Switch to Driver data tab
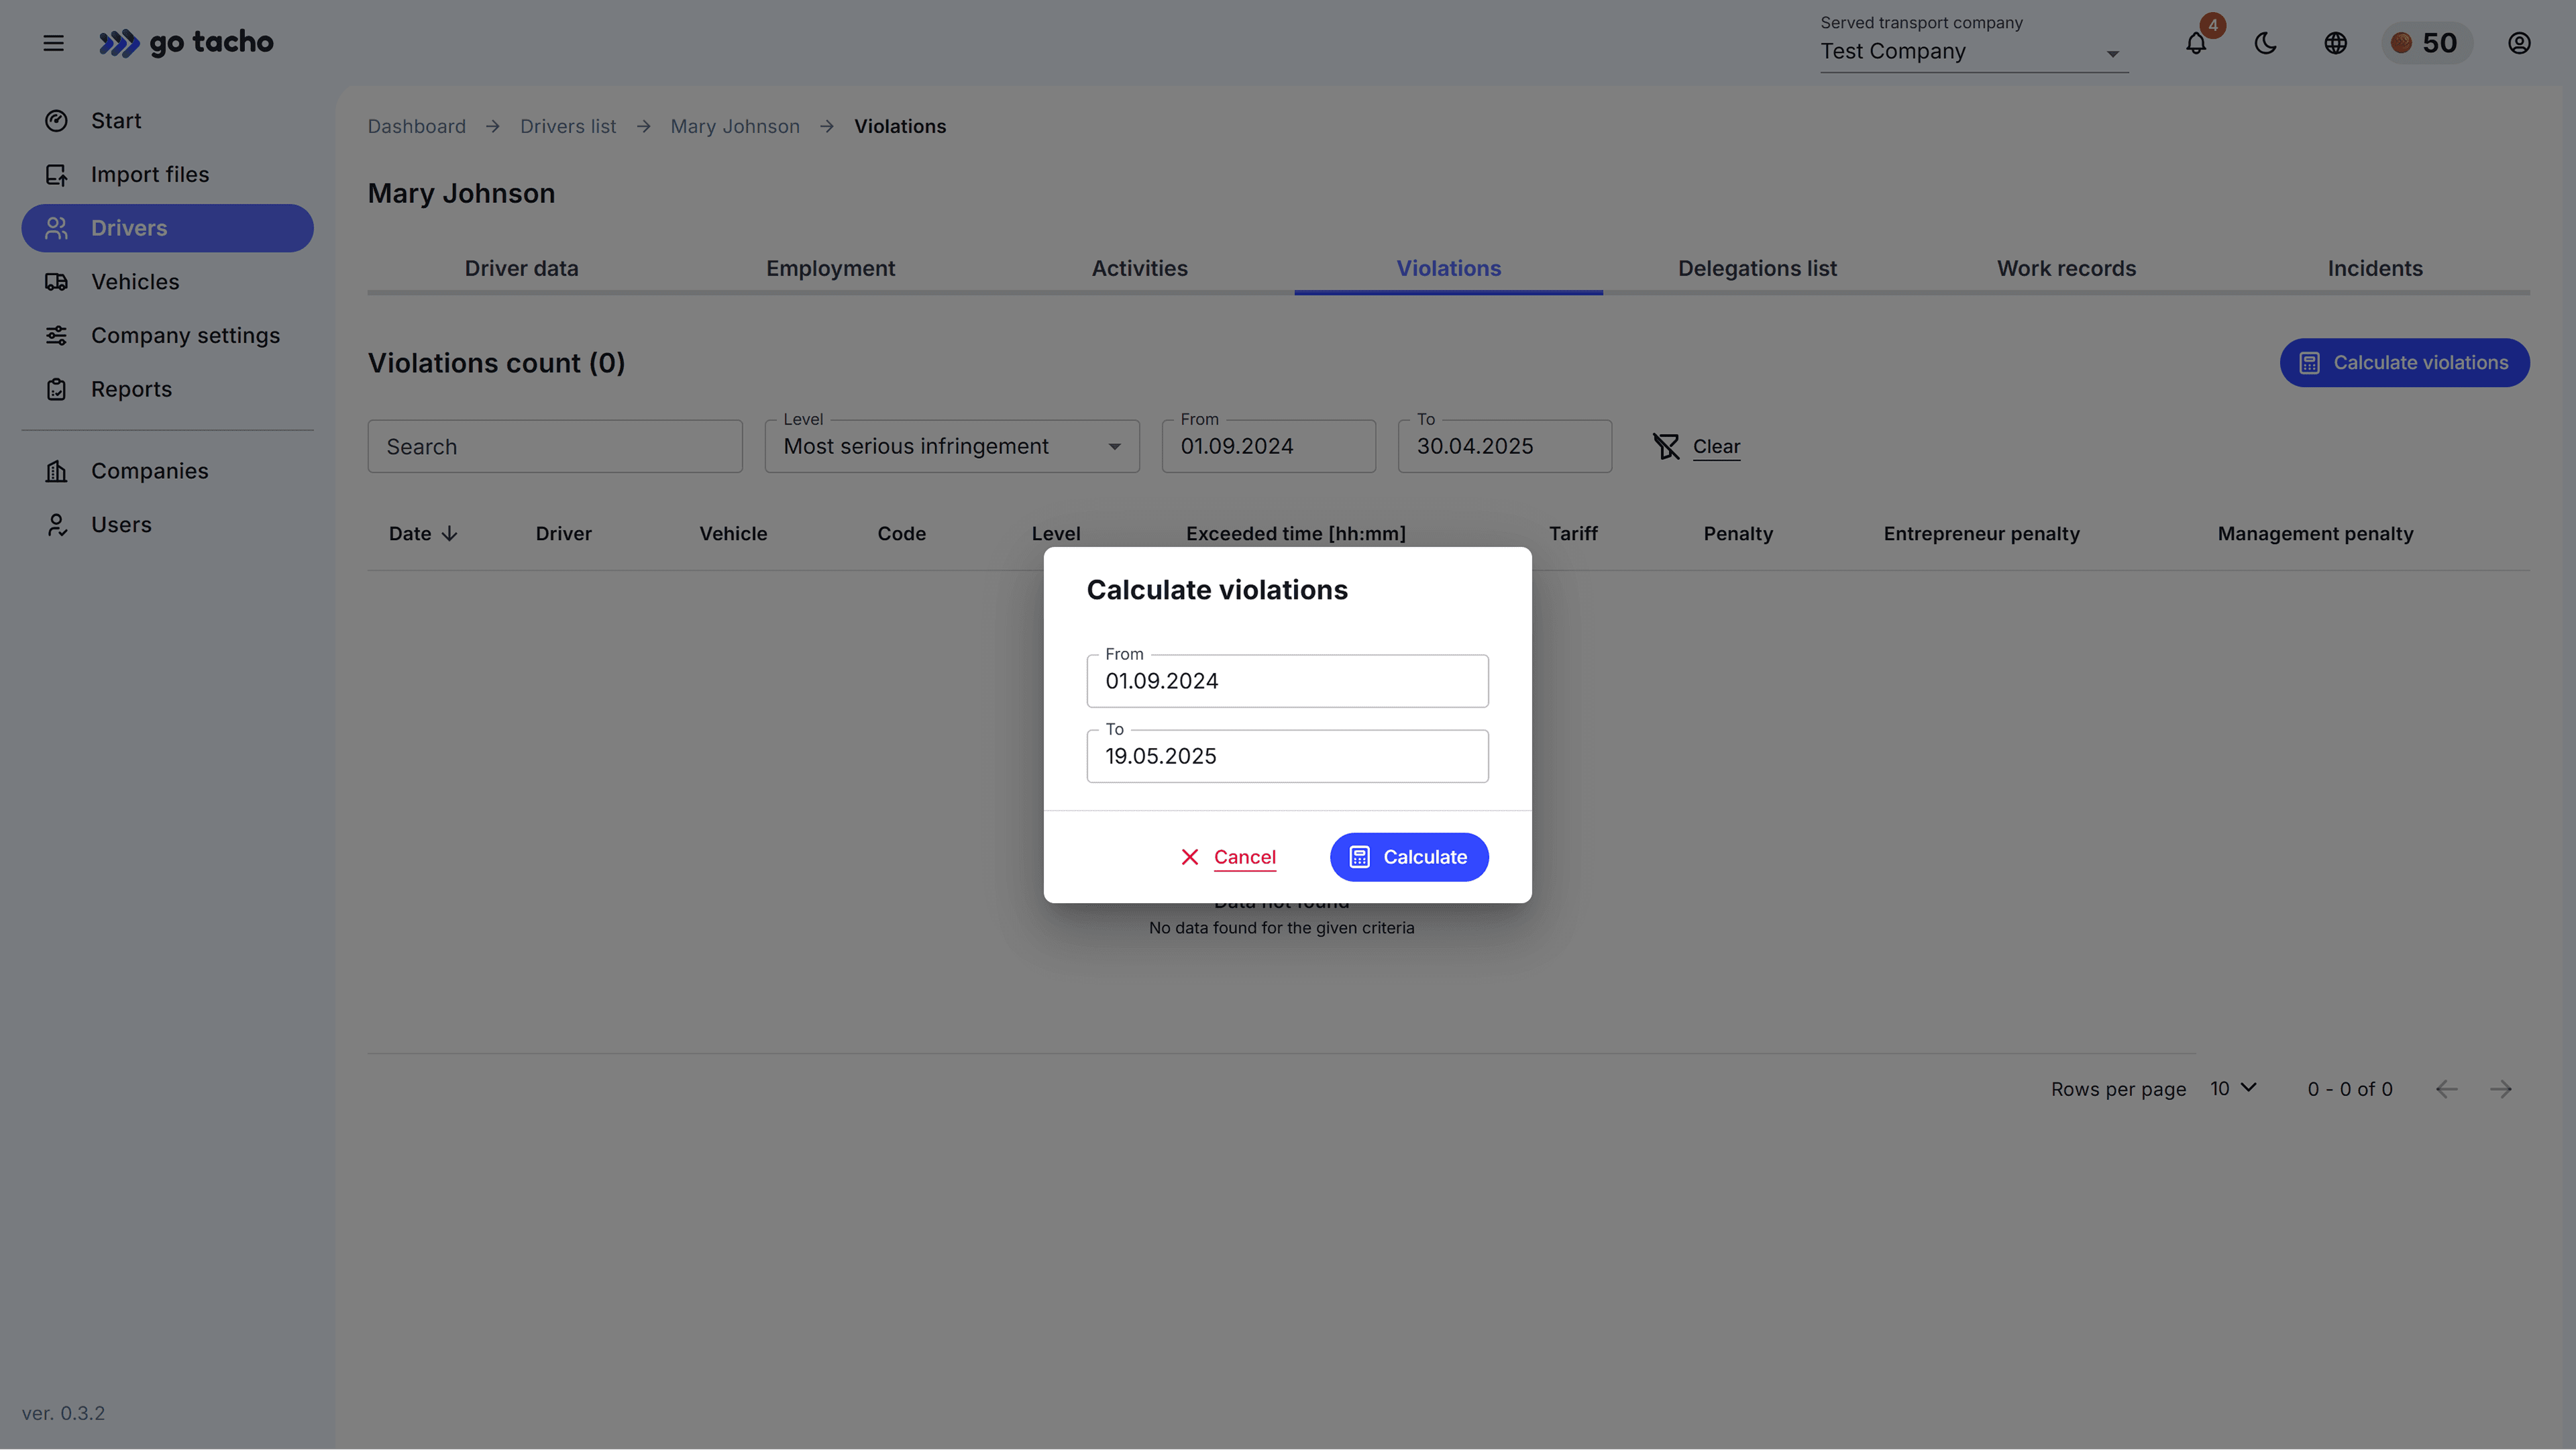The image size is (2576, 1450). [521, 268]
